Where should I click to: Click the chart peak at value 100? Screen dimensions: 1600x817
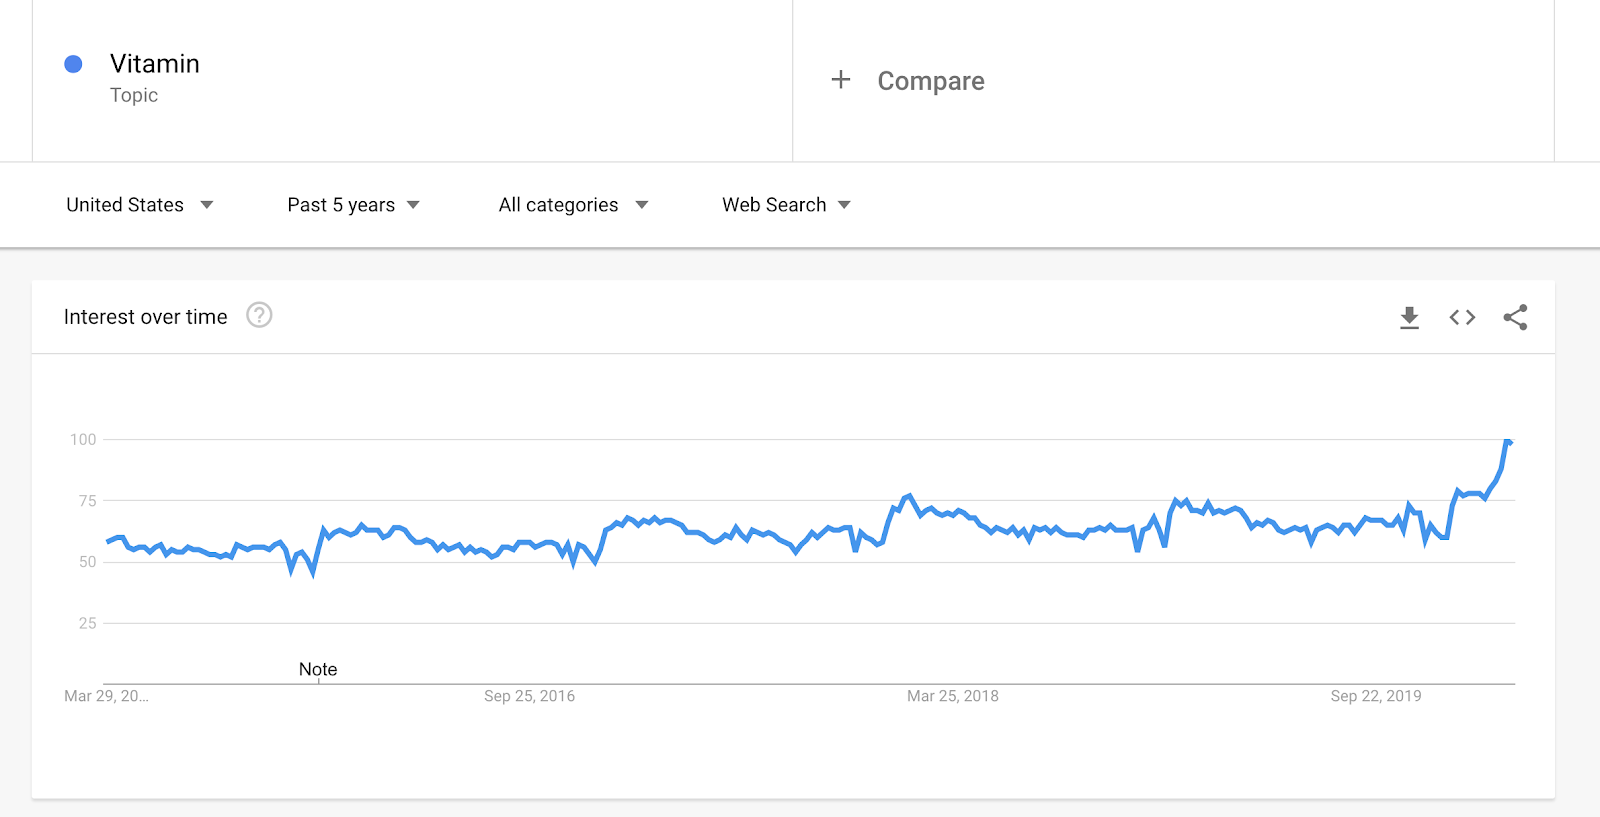(1508, 441)
